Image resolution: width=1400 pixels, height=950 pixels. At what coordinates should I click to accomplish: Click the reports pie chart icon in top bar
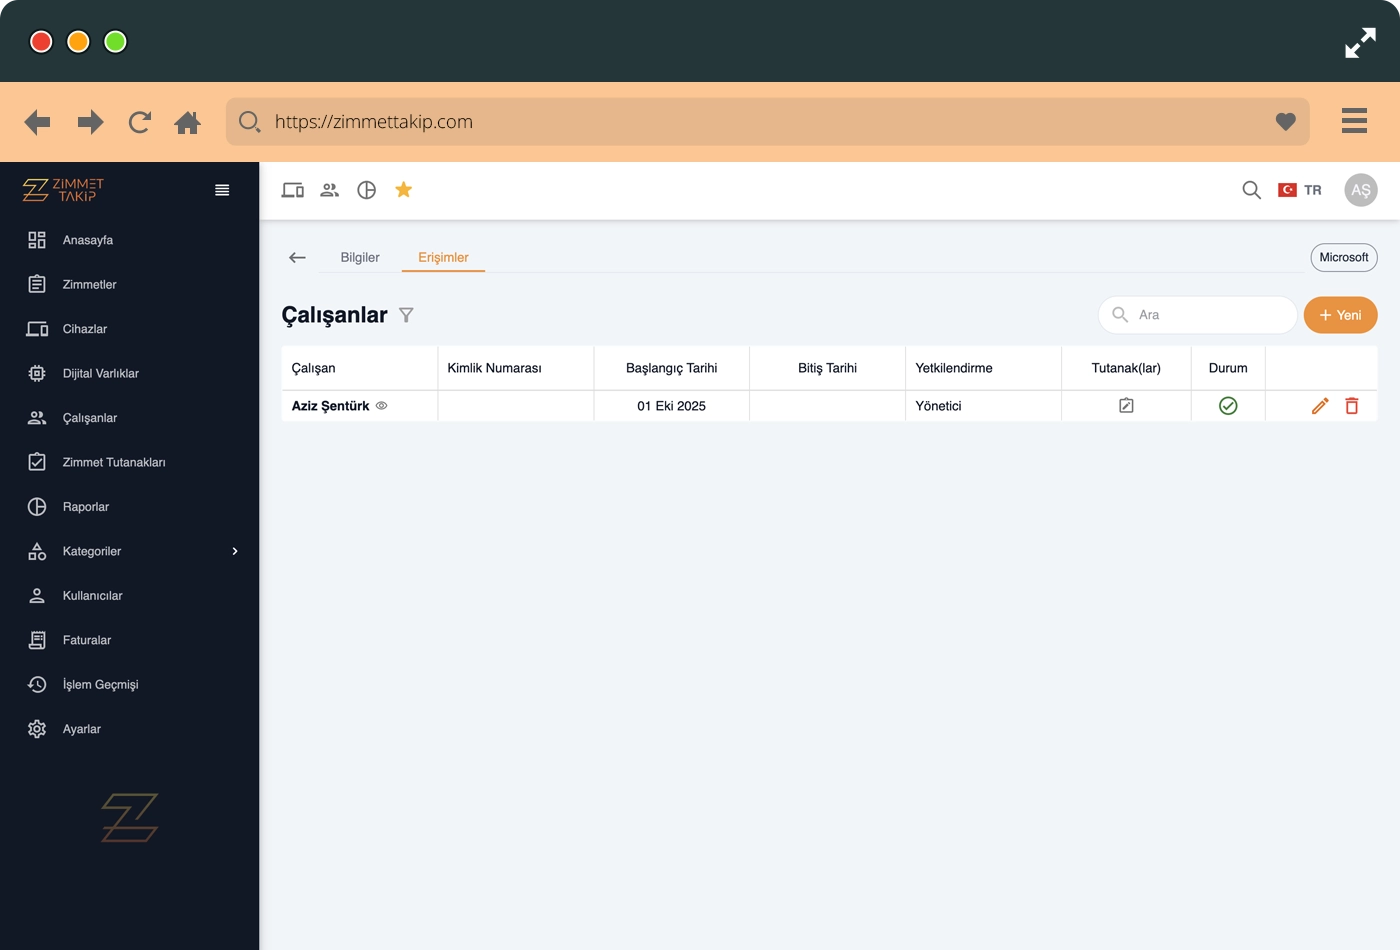tap(367, 190)
